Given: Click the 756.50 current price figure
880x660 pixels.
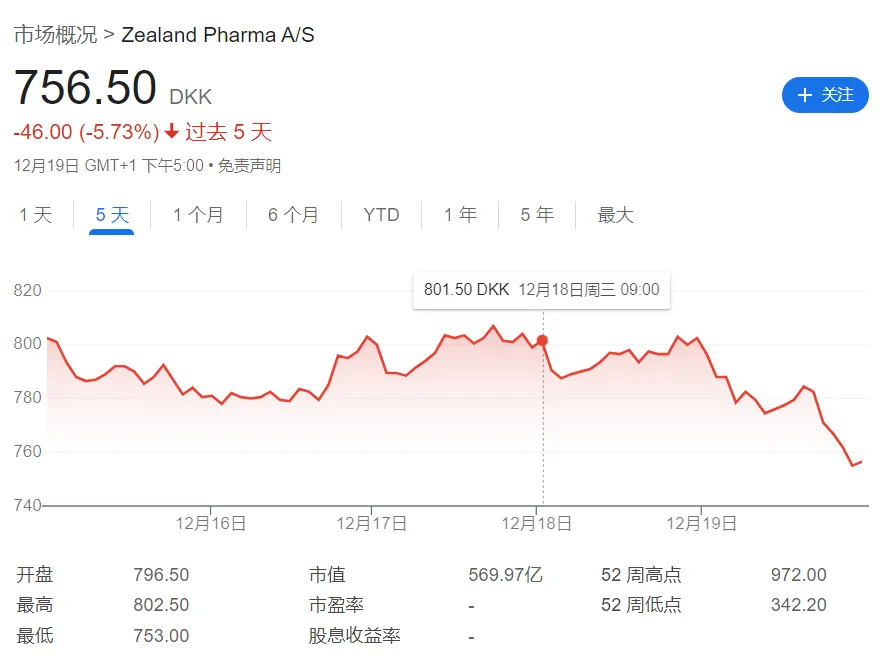Looking at the screenshot, I should pos(85,88).
